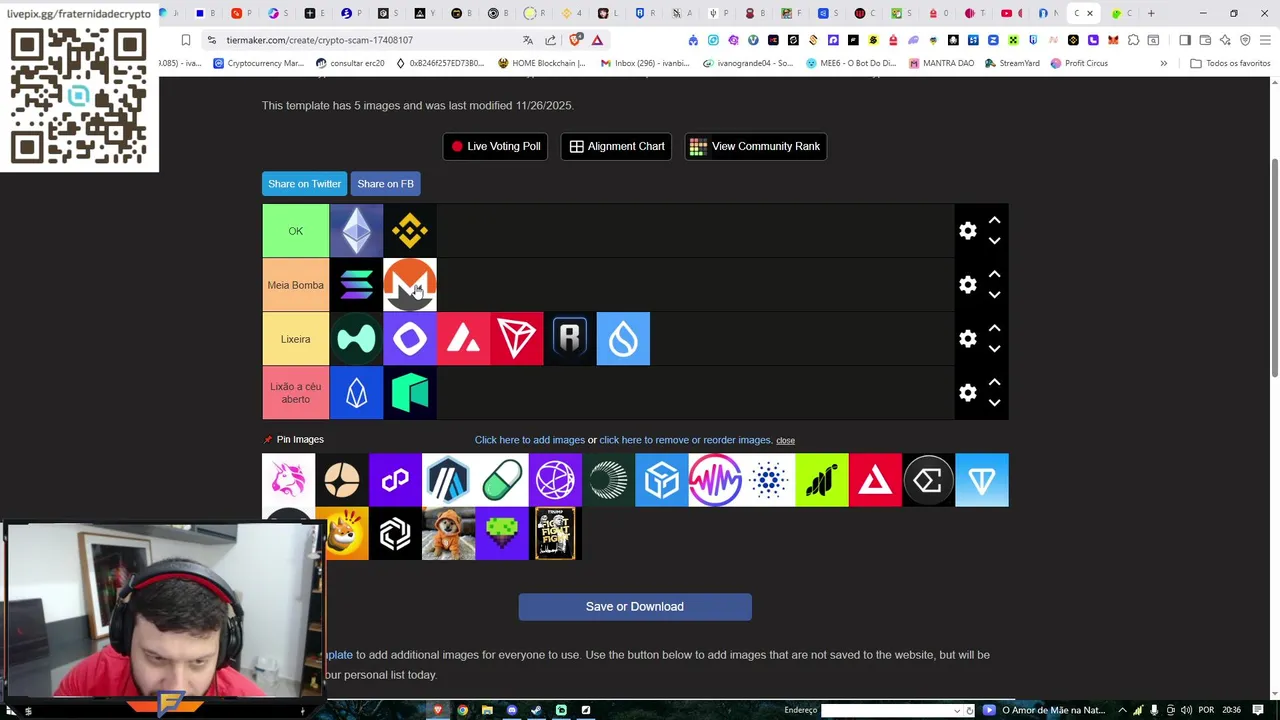
Task: Move Meia Bomba tier up
Action: point(994,274)
